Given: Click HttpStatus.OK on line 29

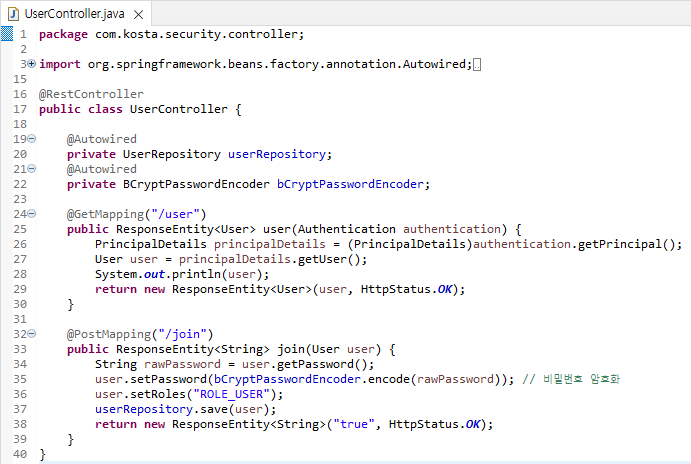Looking at the screenshot, I should (x=406, y=289).
